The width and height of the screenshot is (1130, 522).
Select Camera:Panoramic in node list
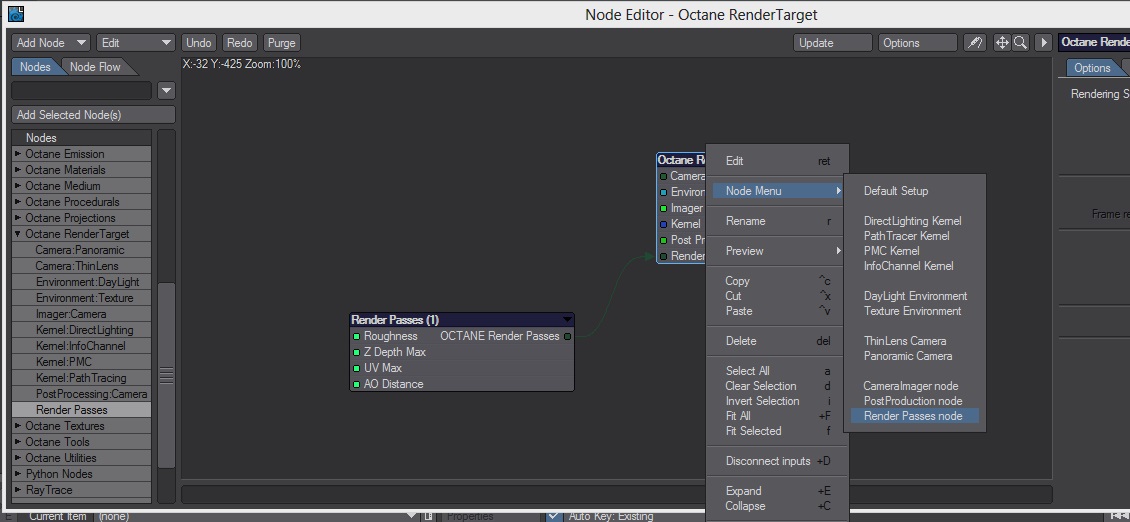click(x=82, y=249)
